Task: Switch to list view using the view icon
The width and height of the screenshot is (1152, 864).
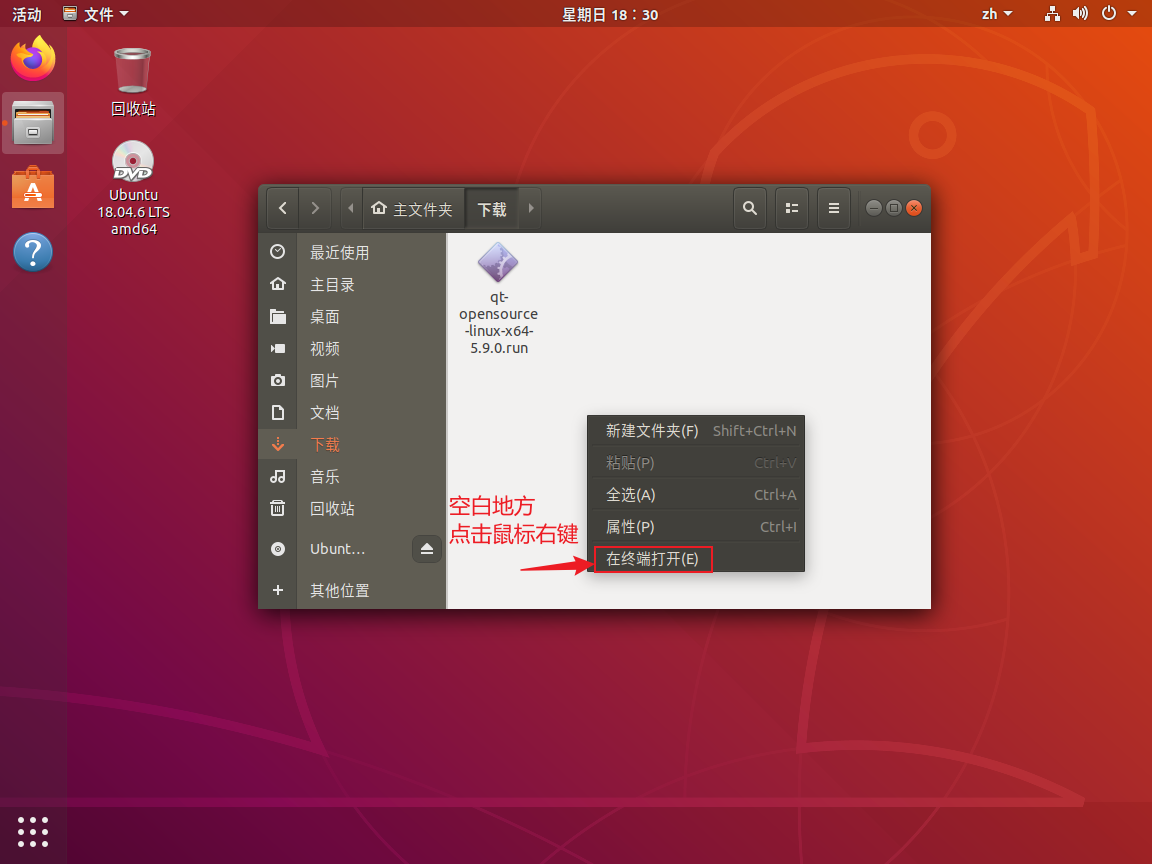Action: 791,207
